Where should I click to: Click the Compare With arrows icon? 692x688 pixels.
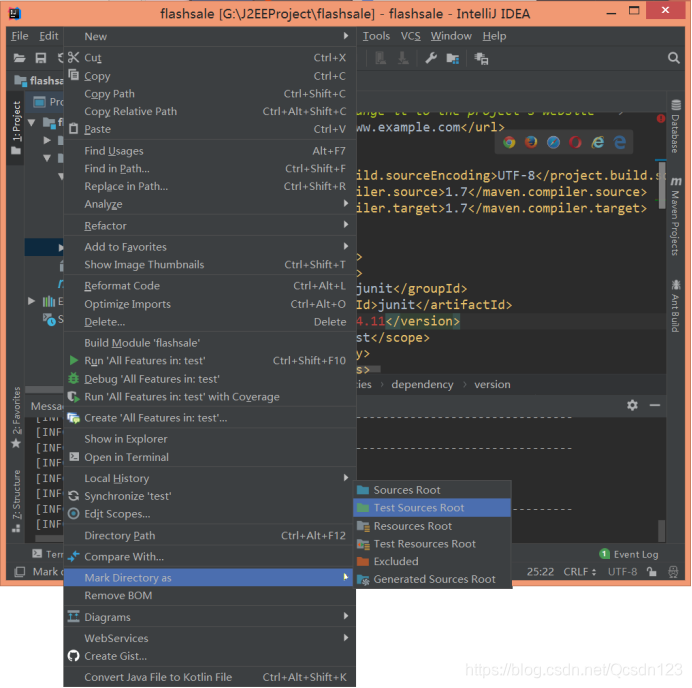(74, 556)
